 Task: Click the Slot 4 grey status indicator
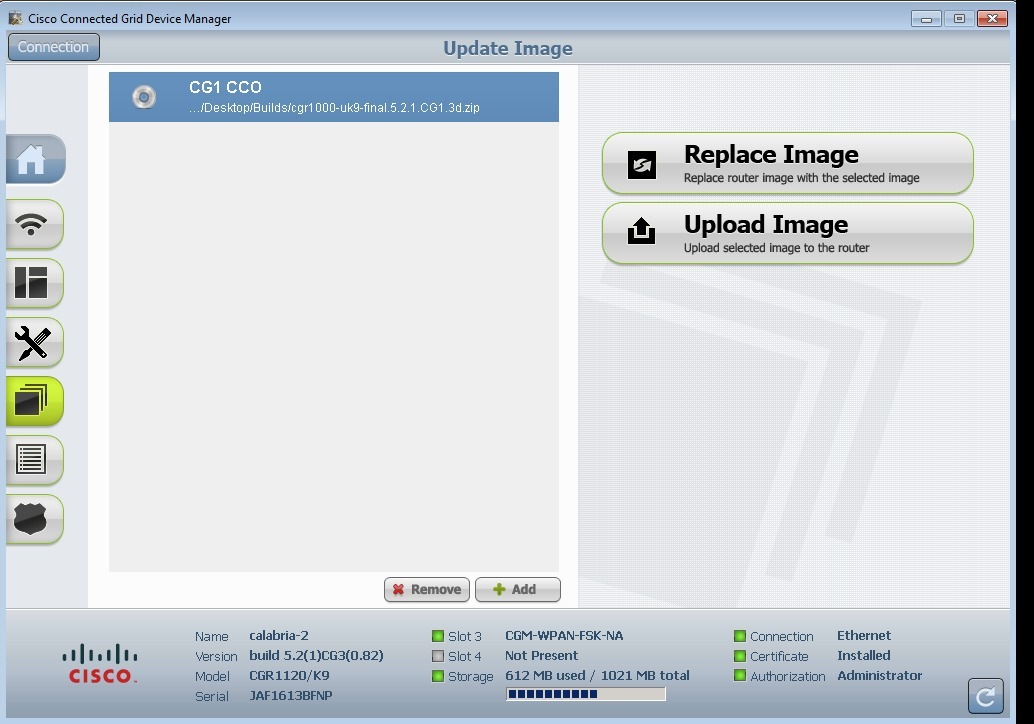(438, 656)
